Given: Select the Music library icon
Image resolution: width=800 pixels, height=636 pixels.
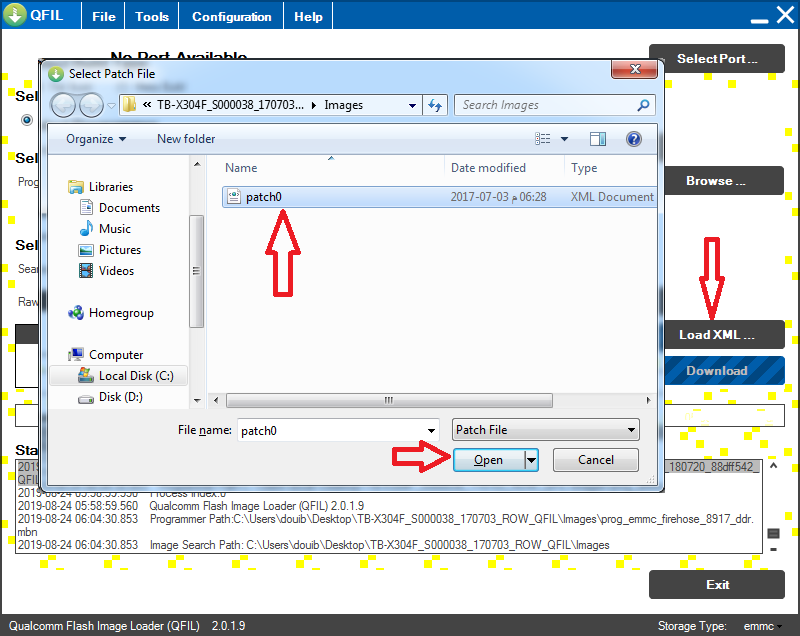Looking at the screenshot, I should click(x=88, y=229).
